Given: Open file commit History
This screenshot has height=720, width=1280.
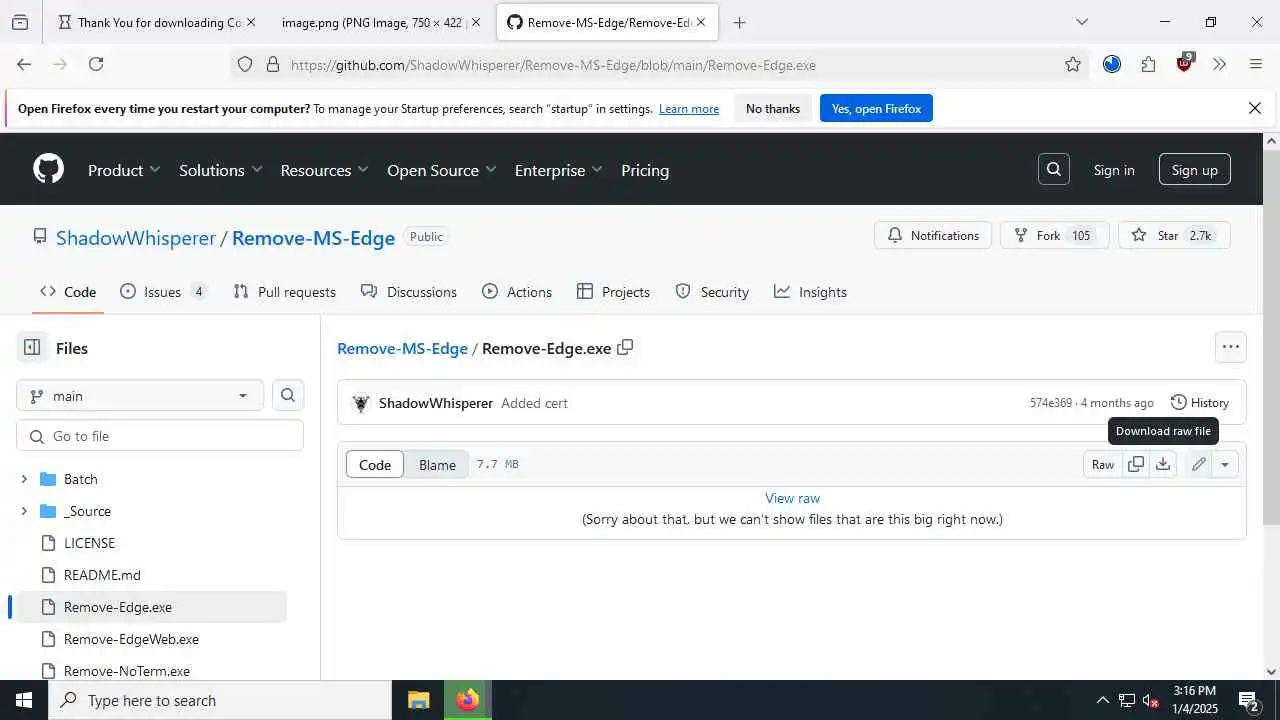Looking at the screenshot, I should [x=1200, y=402].
